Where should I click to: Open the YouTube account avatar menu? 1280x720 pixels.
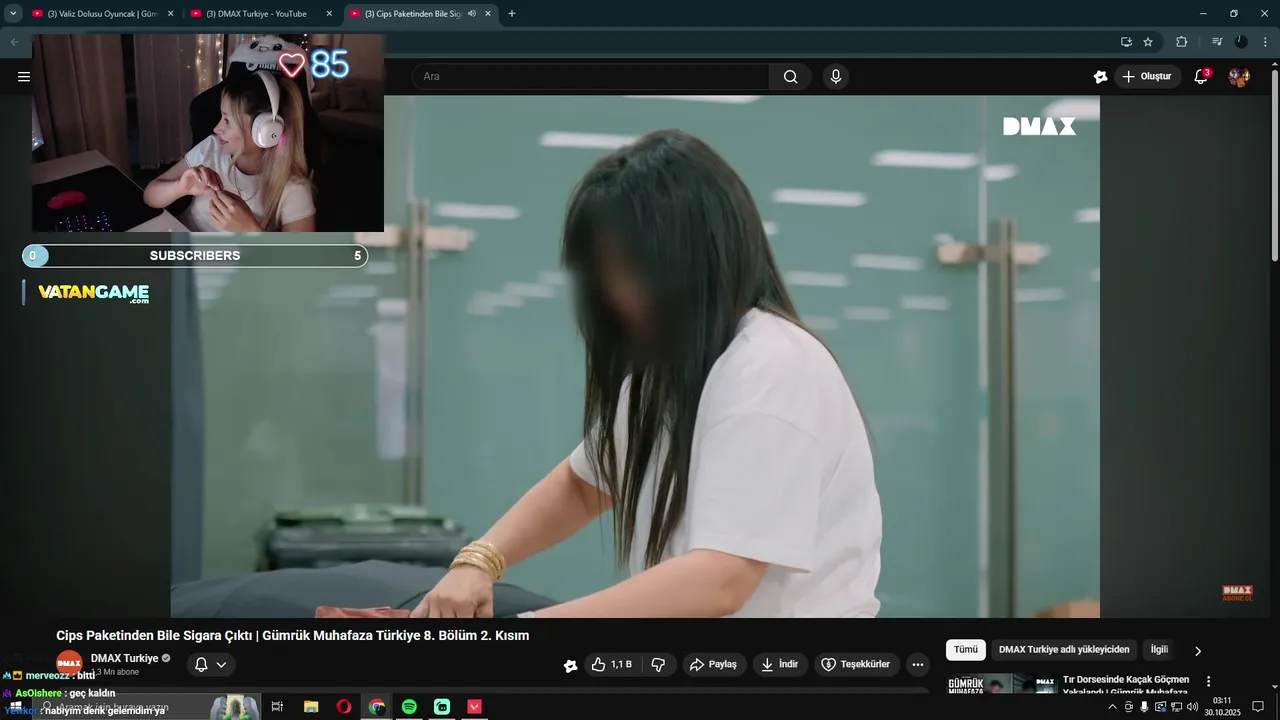(x=1239, y=77)
